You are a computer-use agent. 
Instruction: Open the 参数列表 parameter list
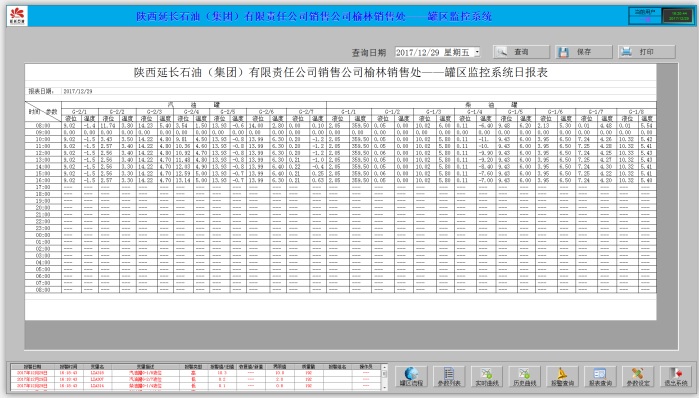point(448,377)
